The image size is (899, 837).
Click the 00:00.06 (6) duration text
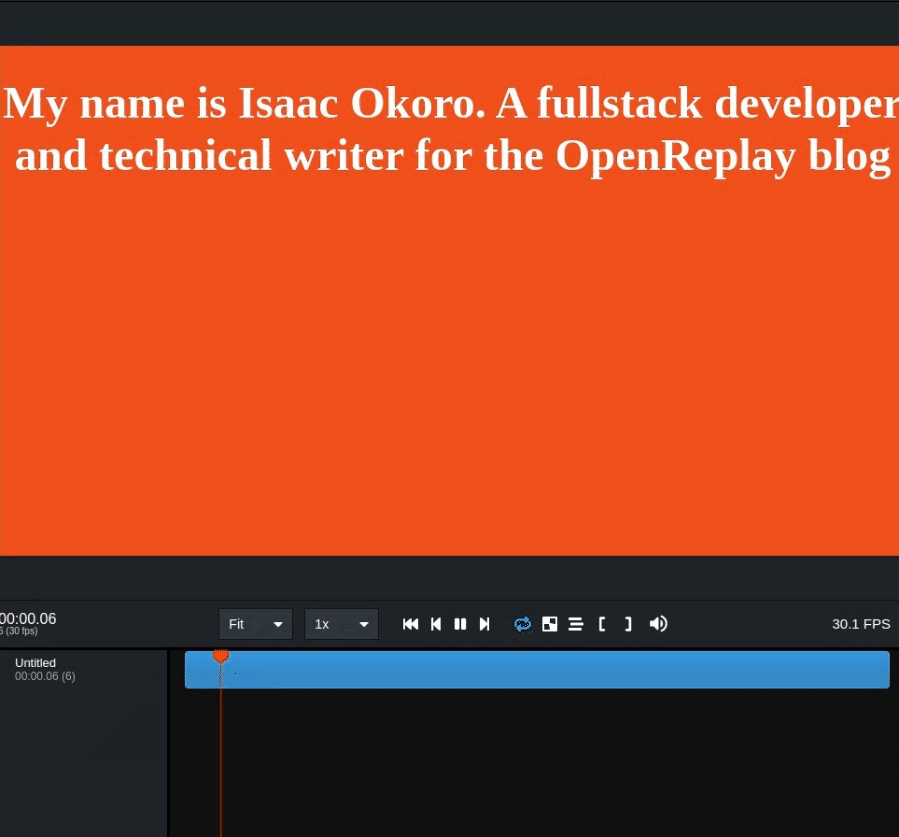coord(45,676)
